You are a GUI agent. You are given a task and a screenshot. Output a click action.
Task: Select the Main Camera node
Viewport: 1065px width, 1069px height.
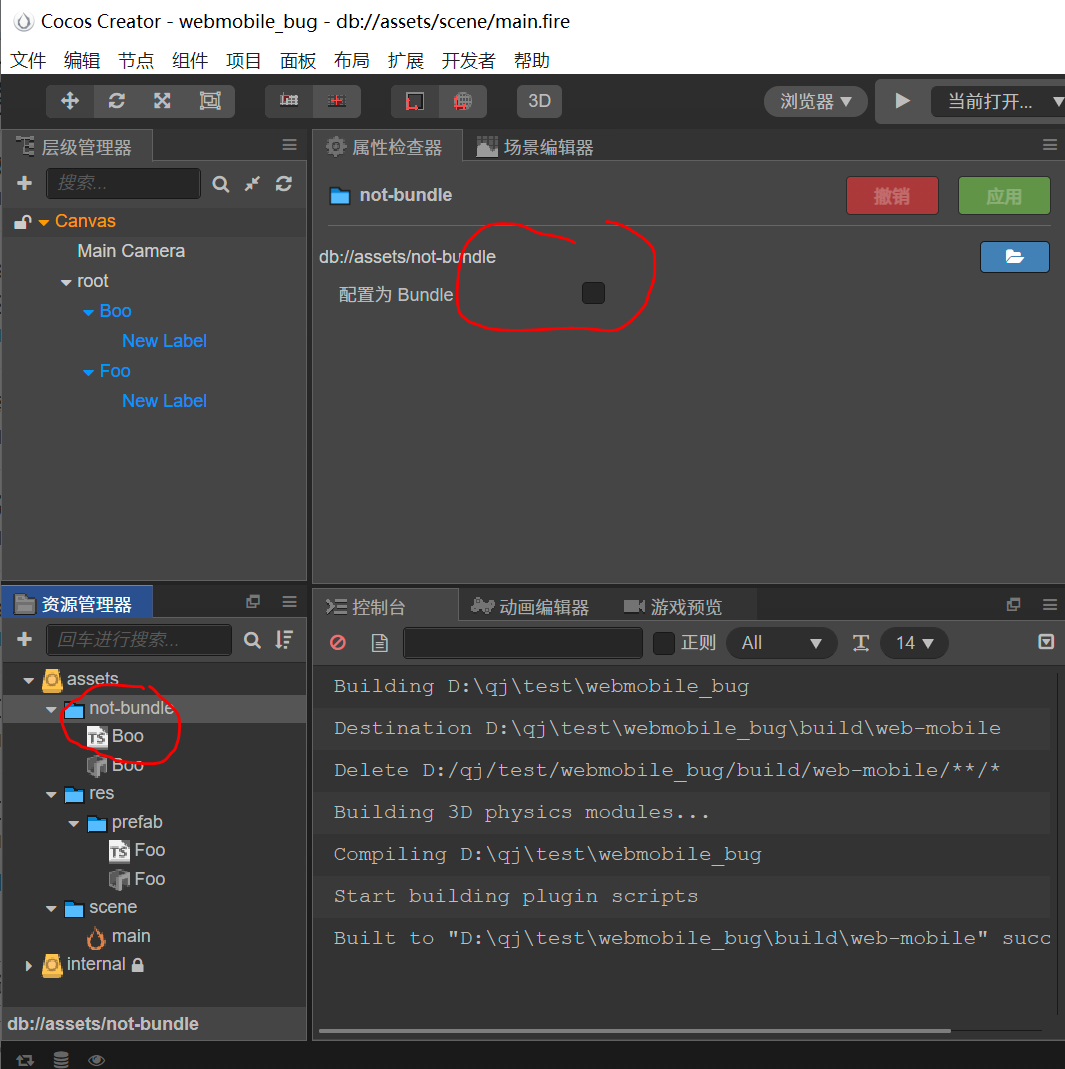pos(131,251)
